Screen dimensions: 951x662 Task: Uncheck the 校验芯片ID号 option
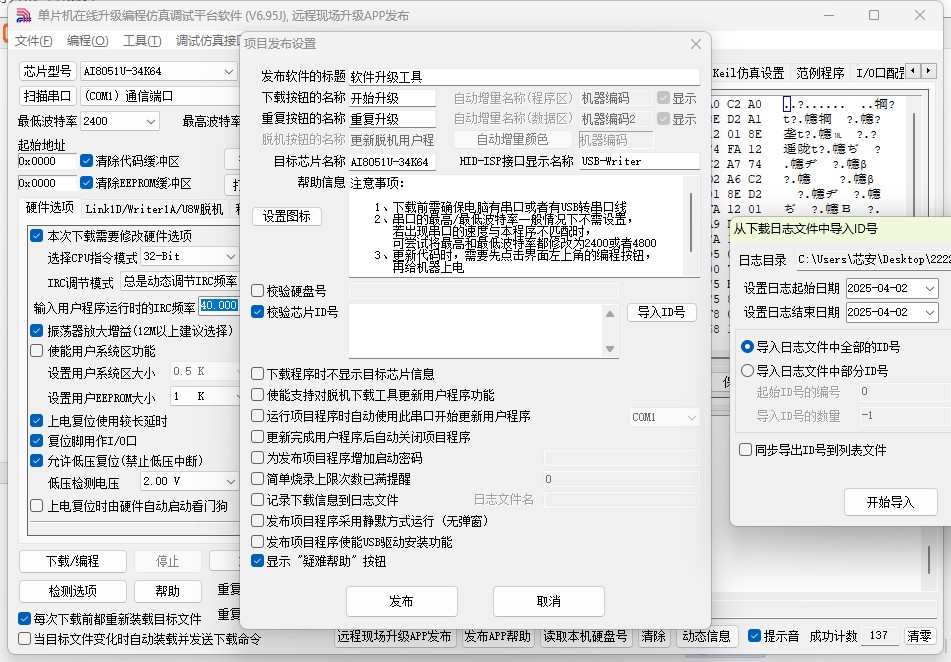pyautogui.click(x=258, y=312)
